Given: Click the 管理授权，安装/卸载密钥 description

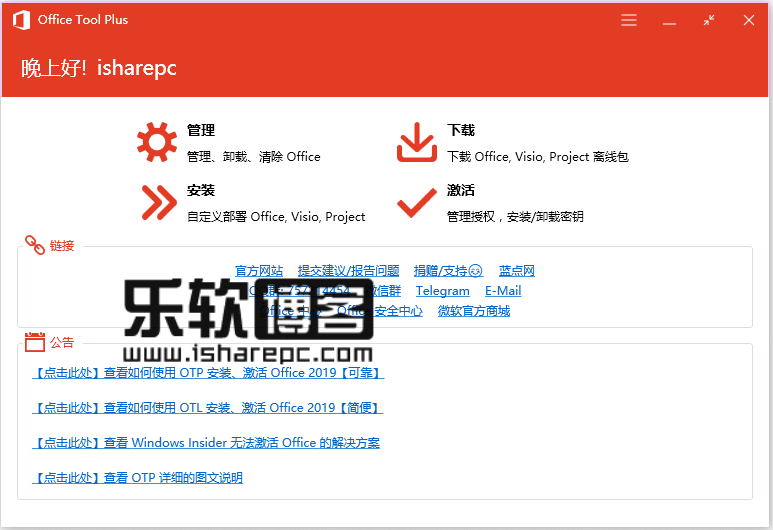Looking at the screenshot, I should click(x=515, y=217).
